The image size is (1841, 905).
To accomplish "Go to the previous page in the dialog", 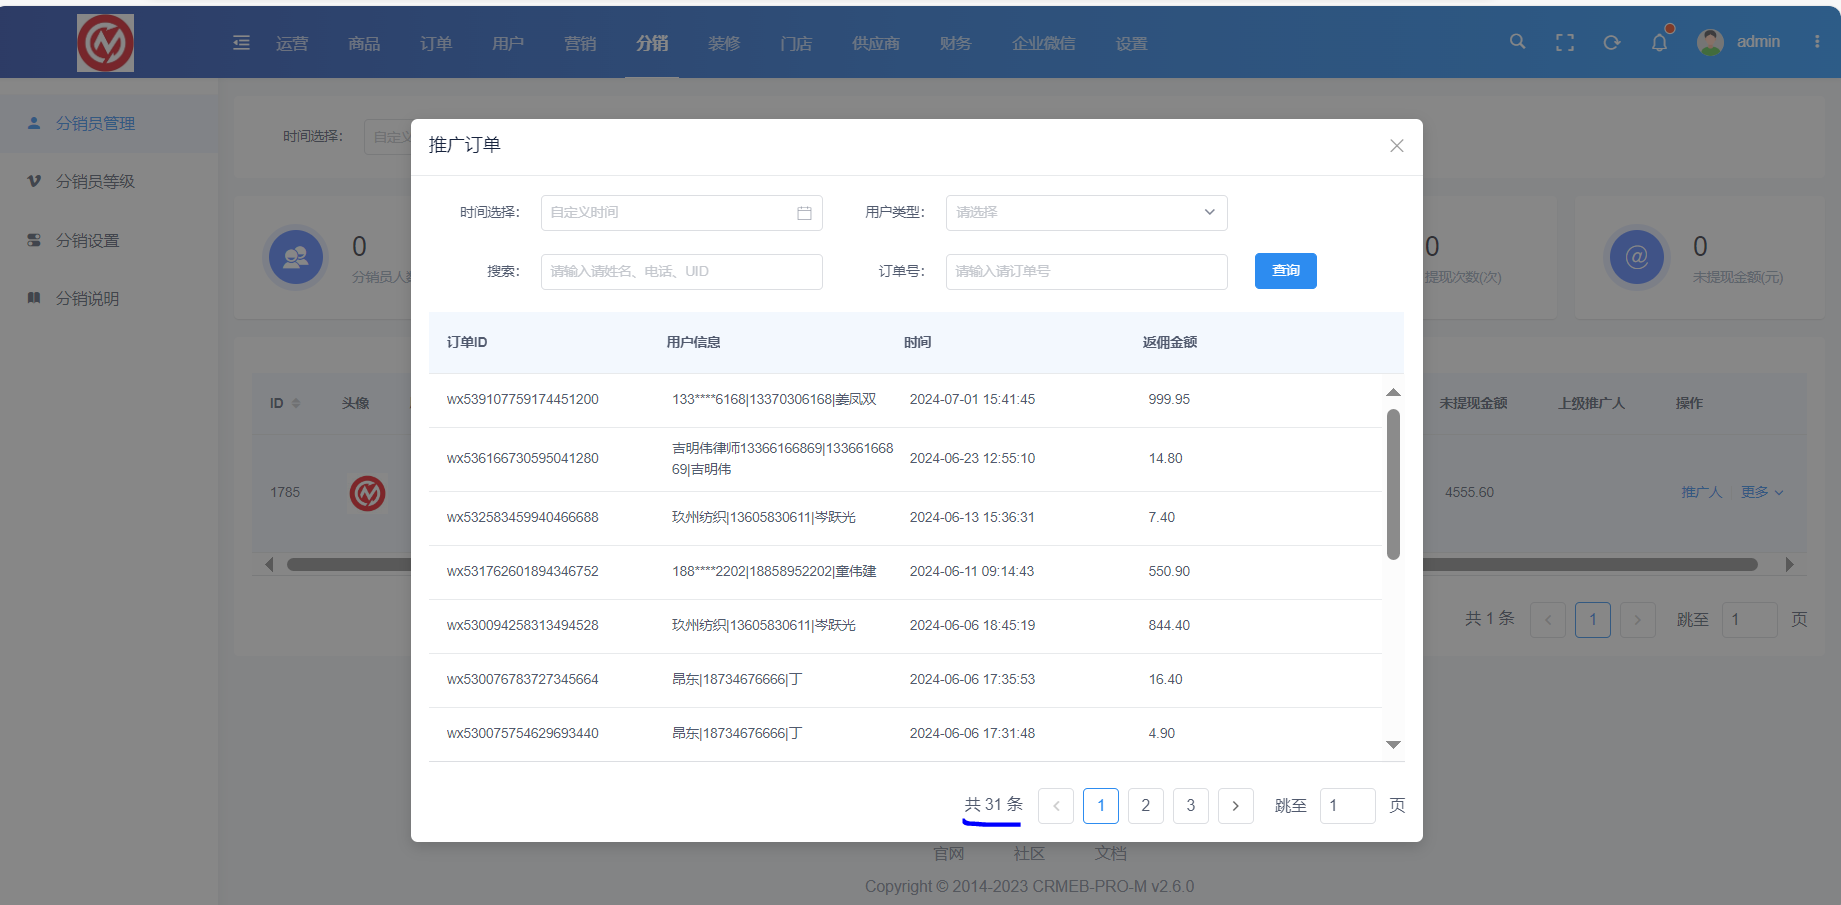I will click(1056, 806).
